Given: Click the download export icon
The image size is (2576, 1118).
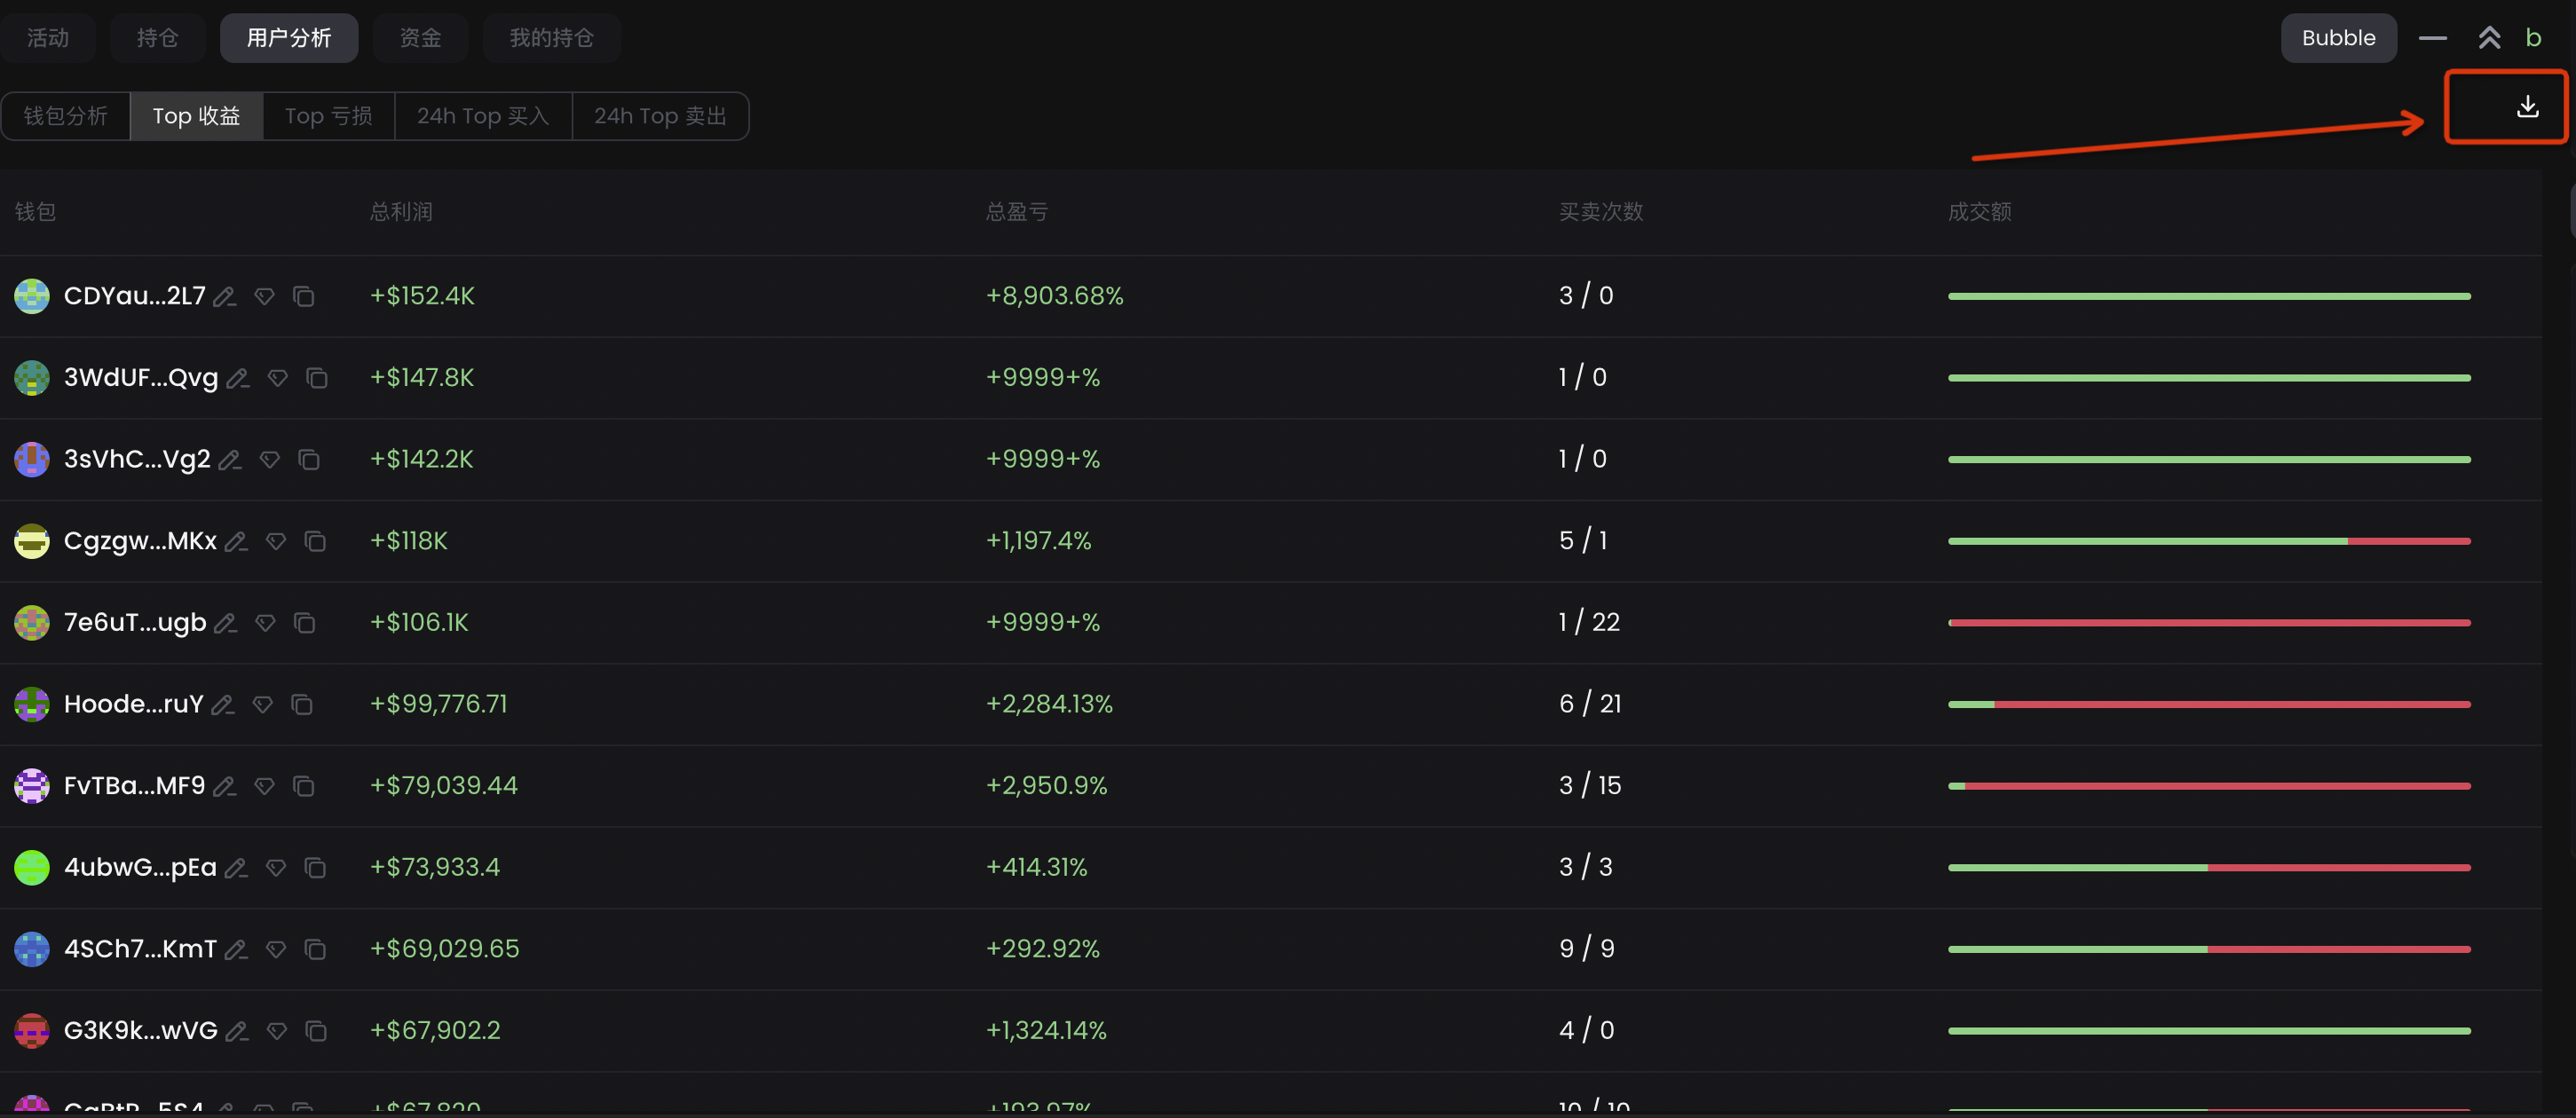Looking at the screenshot, I should (2526, 107).
